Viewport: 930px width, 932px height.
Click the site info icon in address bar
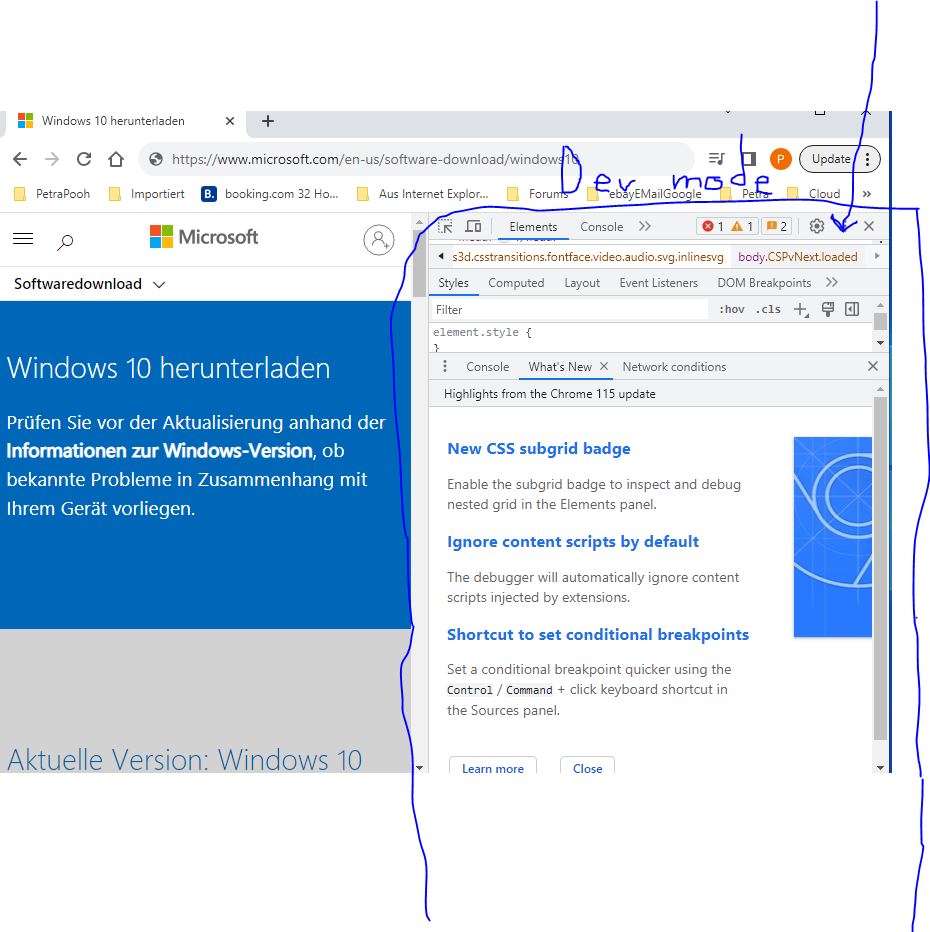point(156,159)
